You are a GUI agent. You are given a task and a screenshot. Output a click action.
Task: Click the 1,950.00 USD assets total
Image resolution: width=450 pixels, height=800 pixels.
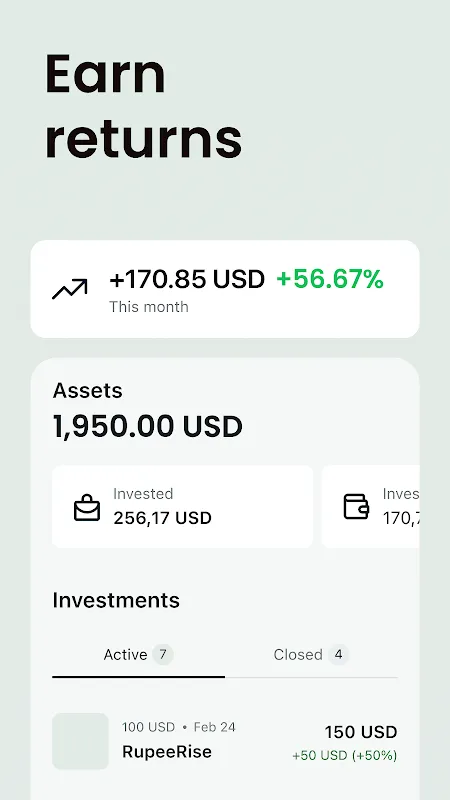(x=147, y=427)
